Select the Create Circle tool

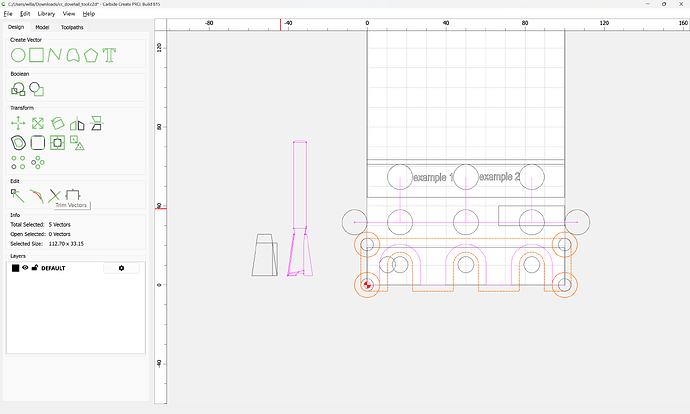[18, 55]
